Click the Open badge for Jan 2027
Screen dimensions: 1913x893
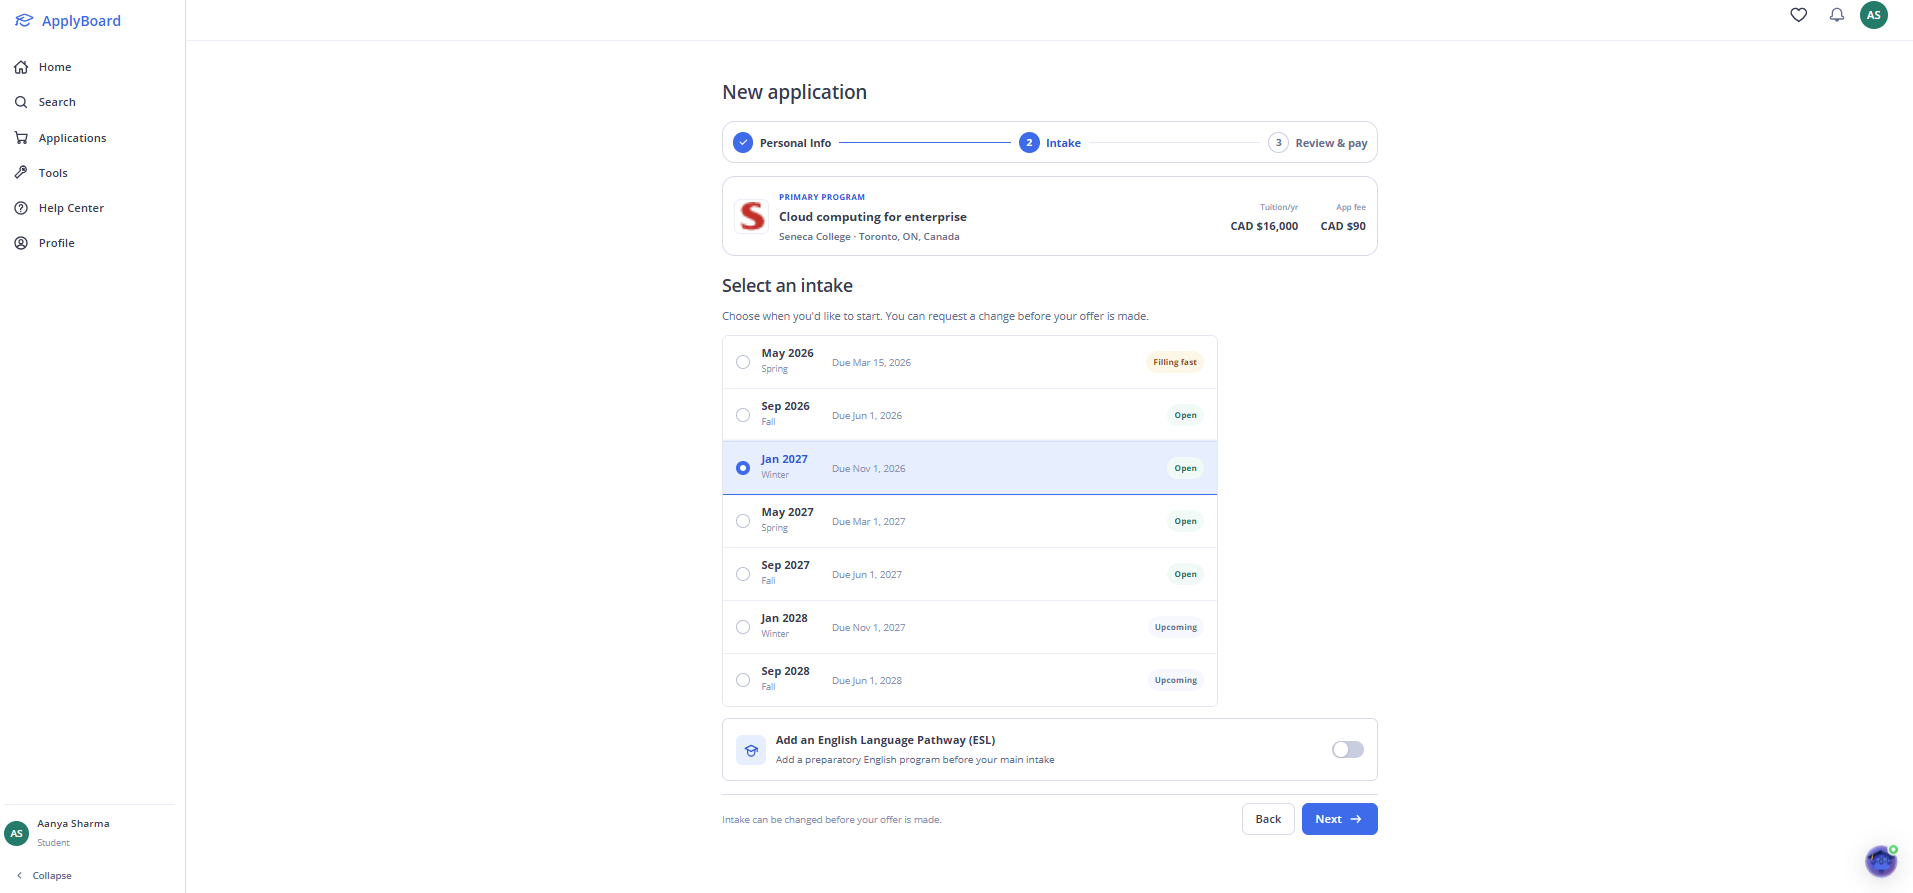pos(1185,468)
